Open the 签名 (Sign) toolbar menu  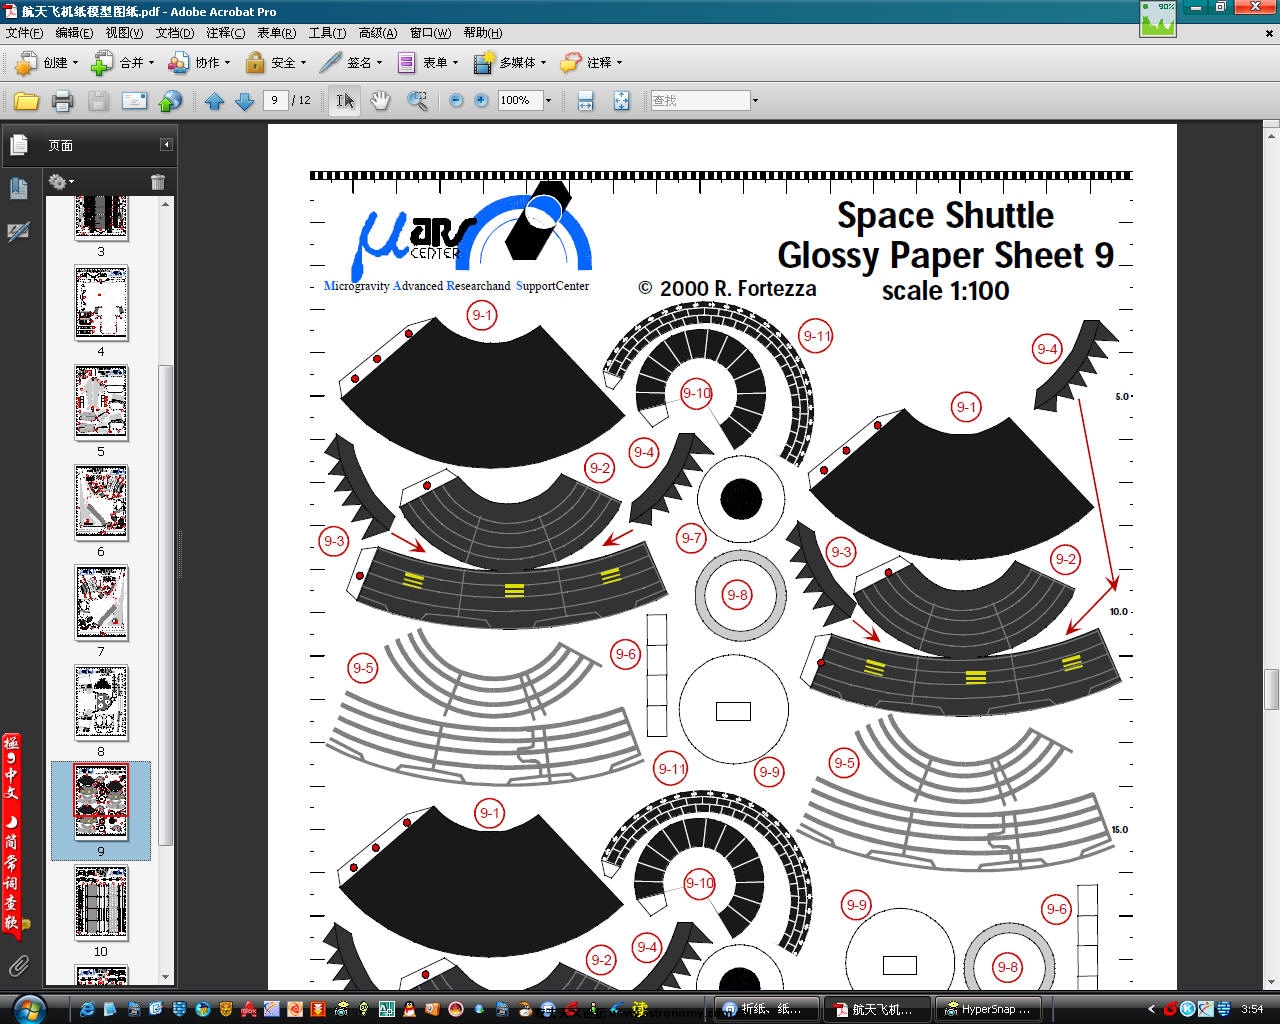click(351, 63)
